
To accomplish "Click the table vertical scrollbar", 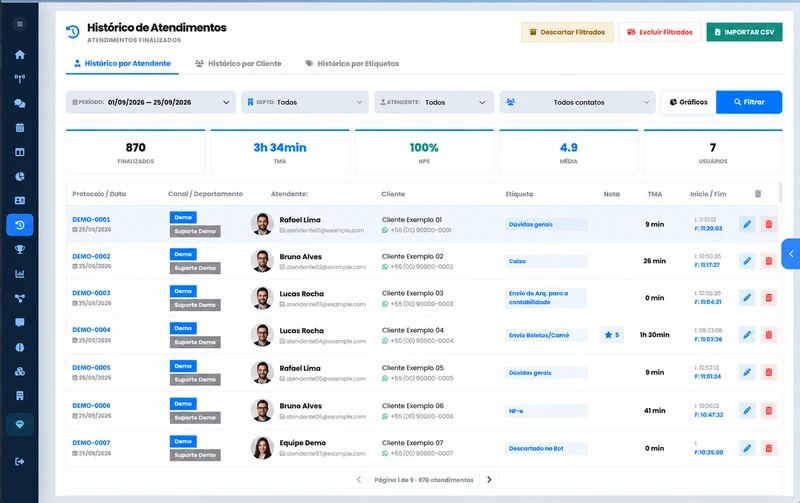I will click(781, 193).
